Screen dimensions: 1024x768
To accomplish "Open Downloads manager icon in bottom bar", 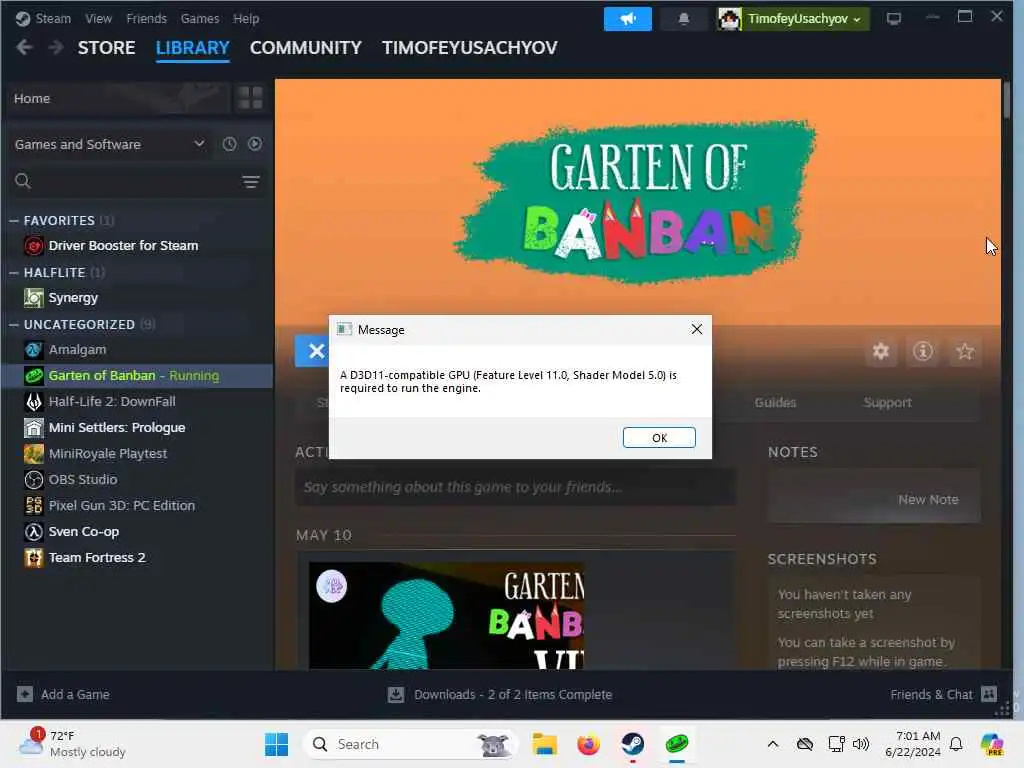I will [x=396, y=695].
